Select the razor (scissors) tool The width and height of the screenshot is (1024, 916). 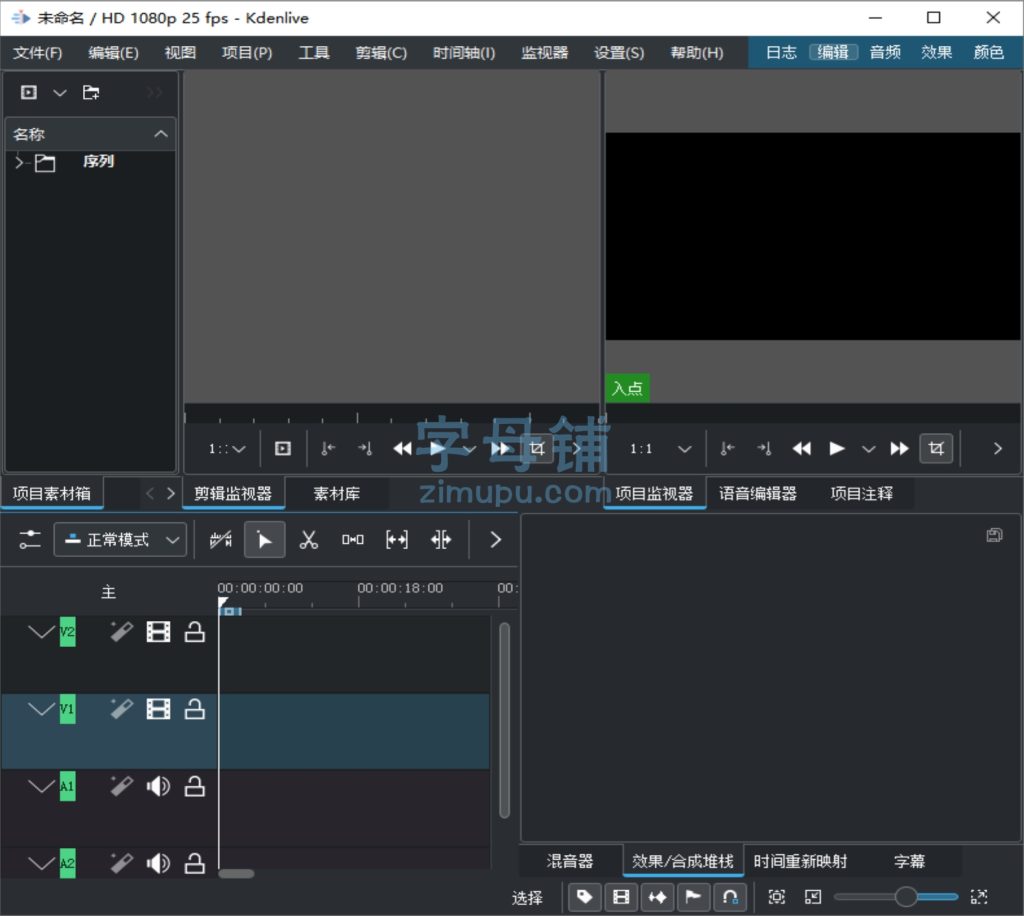(x=308, y=540)
